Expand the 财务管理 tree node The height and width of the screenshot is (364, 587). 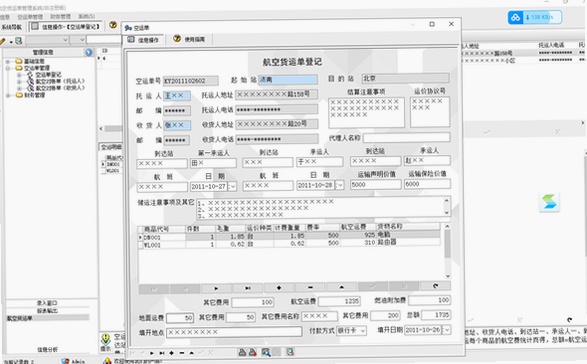pos(8,95)
